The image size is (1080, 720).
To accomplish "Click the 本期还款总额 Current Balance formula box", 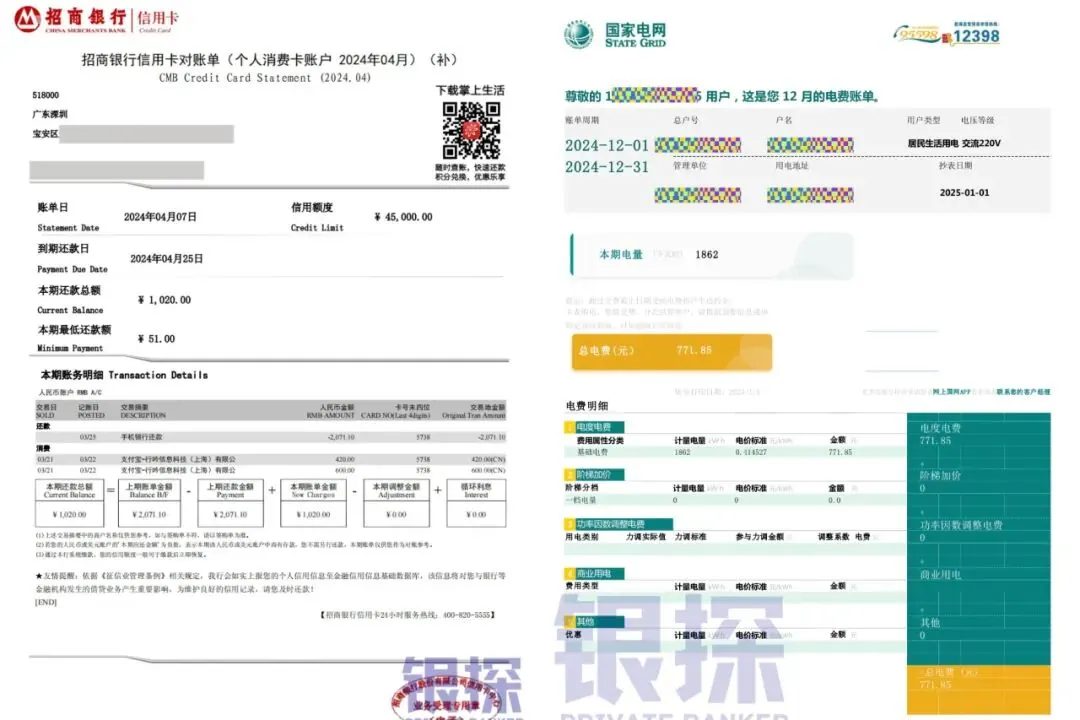I will 70,503.
